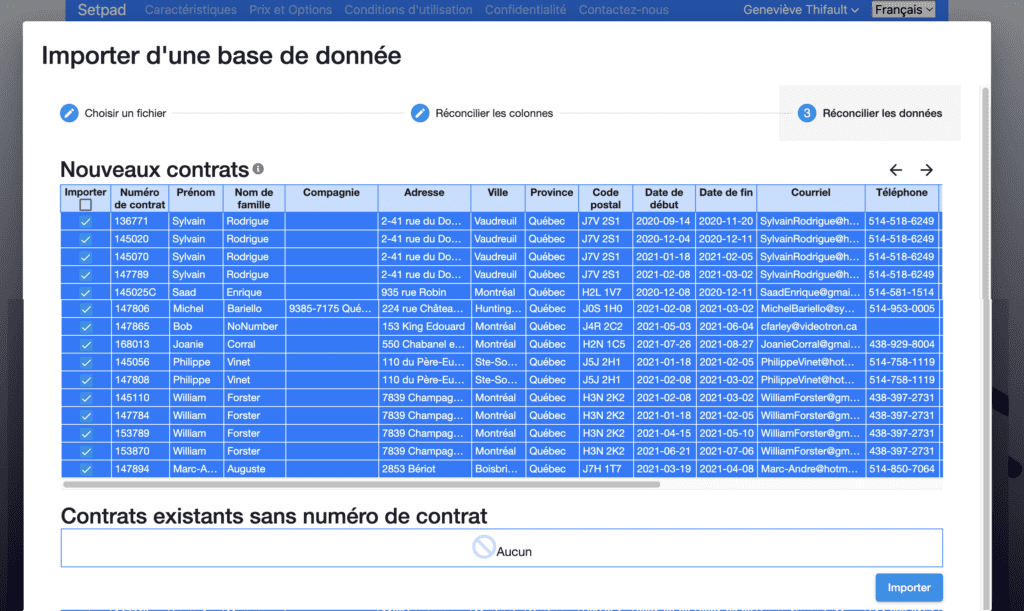This screenshot has width=1024, height=611.
Task: Go to Prix et Options page
Action: tap(290, 10)
